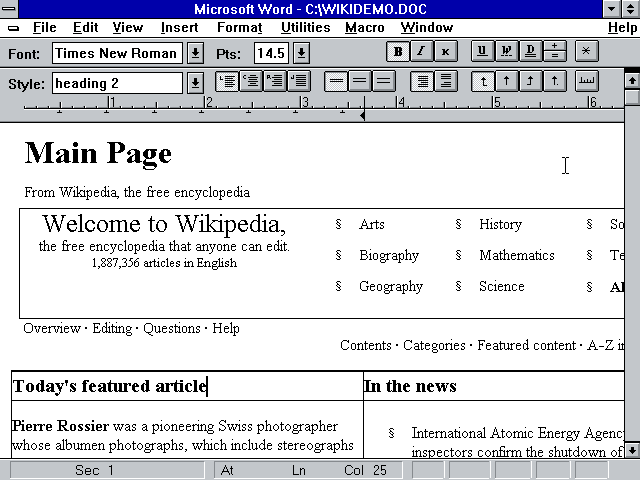The width and height of the screenshot is (640, 480).
Task: Click the bold Pierre Rossier text
Action: (60, 426)
